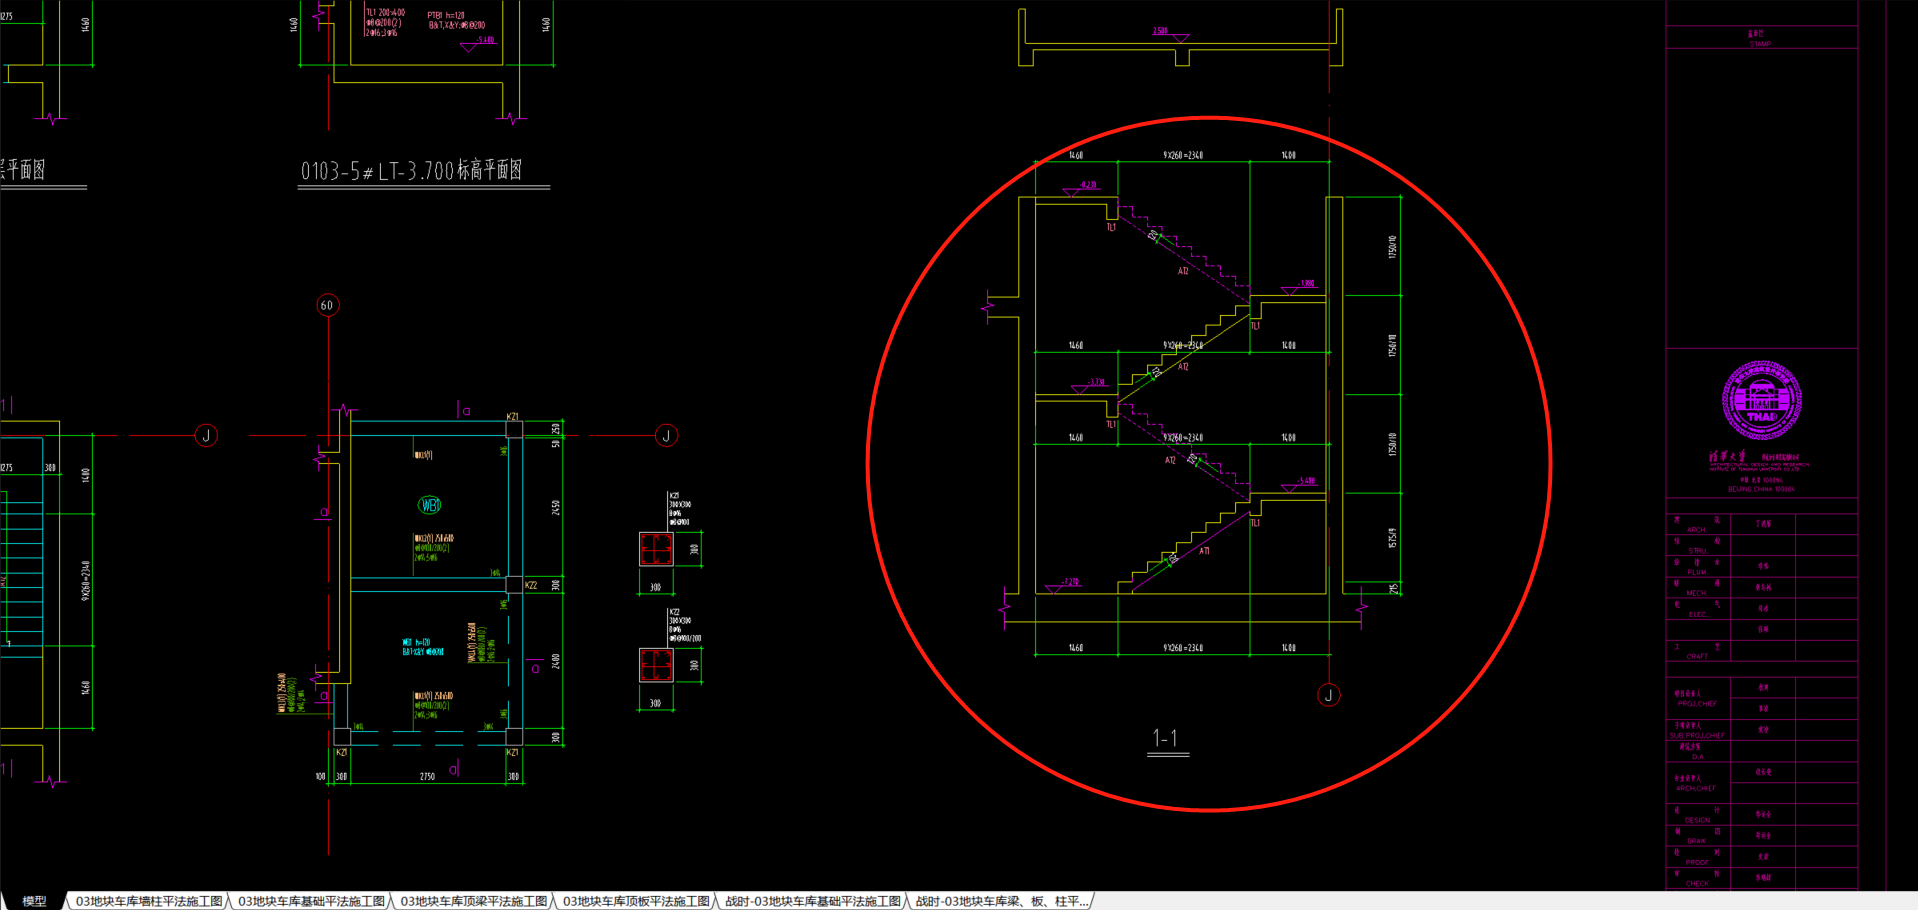Select the ELEC. row label
This screenshot has height=910, width=1918.
tap(1697, 614)
